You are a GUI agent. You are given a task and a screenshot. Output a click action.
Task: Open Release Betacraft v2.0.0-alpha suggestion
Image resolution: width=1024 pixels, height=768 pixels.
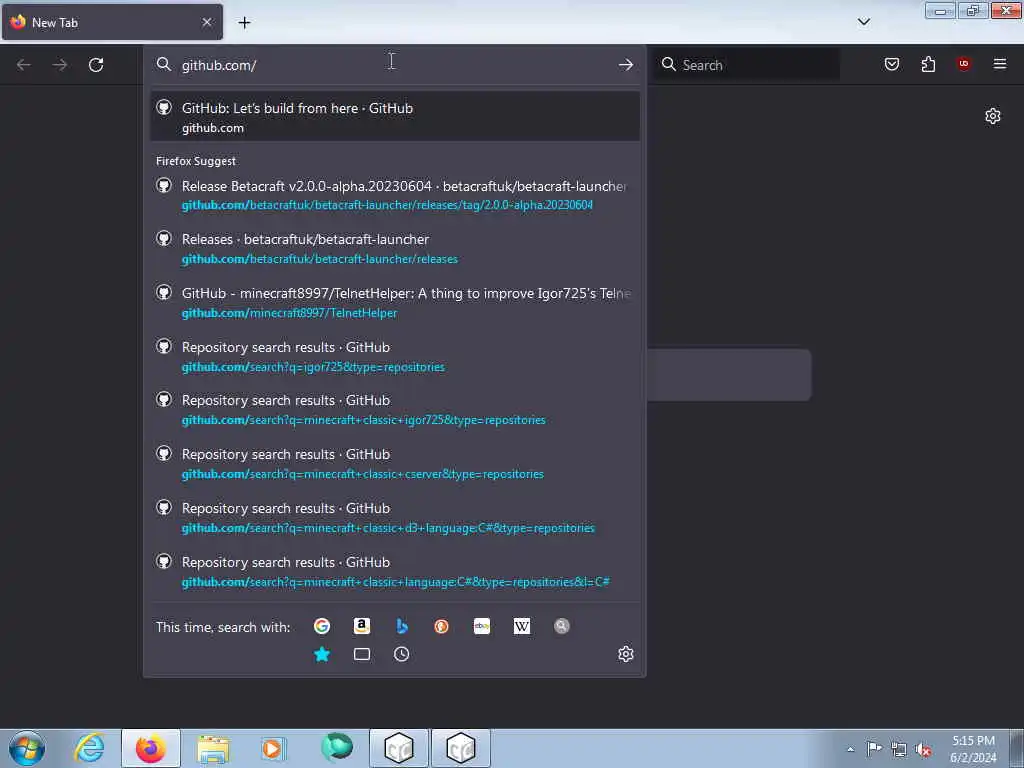(395, 195)
